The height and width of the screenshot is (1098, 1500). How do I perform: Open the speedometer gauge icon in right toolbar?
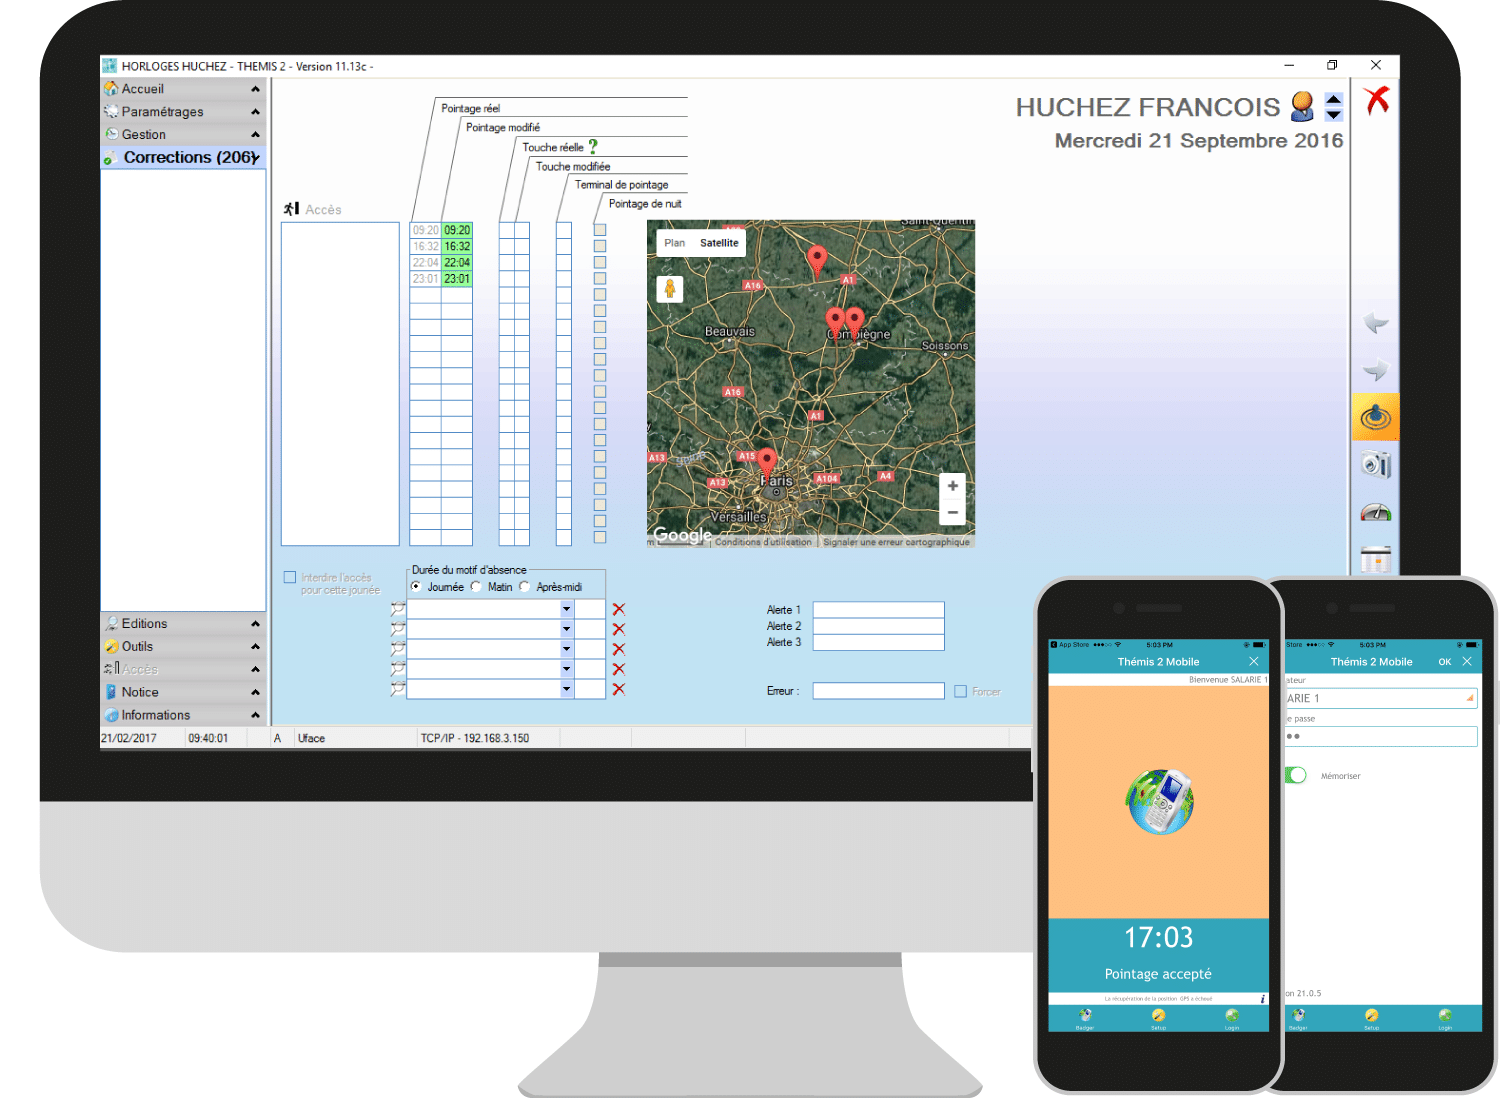1376,512
